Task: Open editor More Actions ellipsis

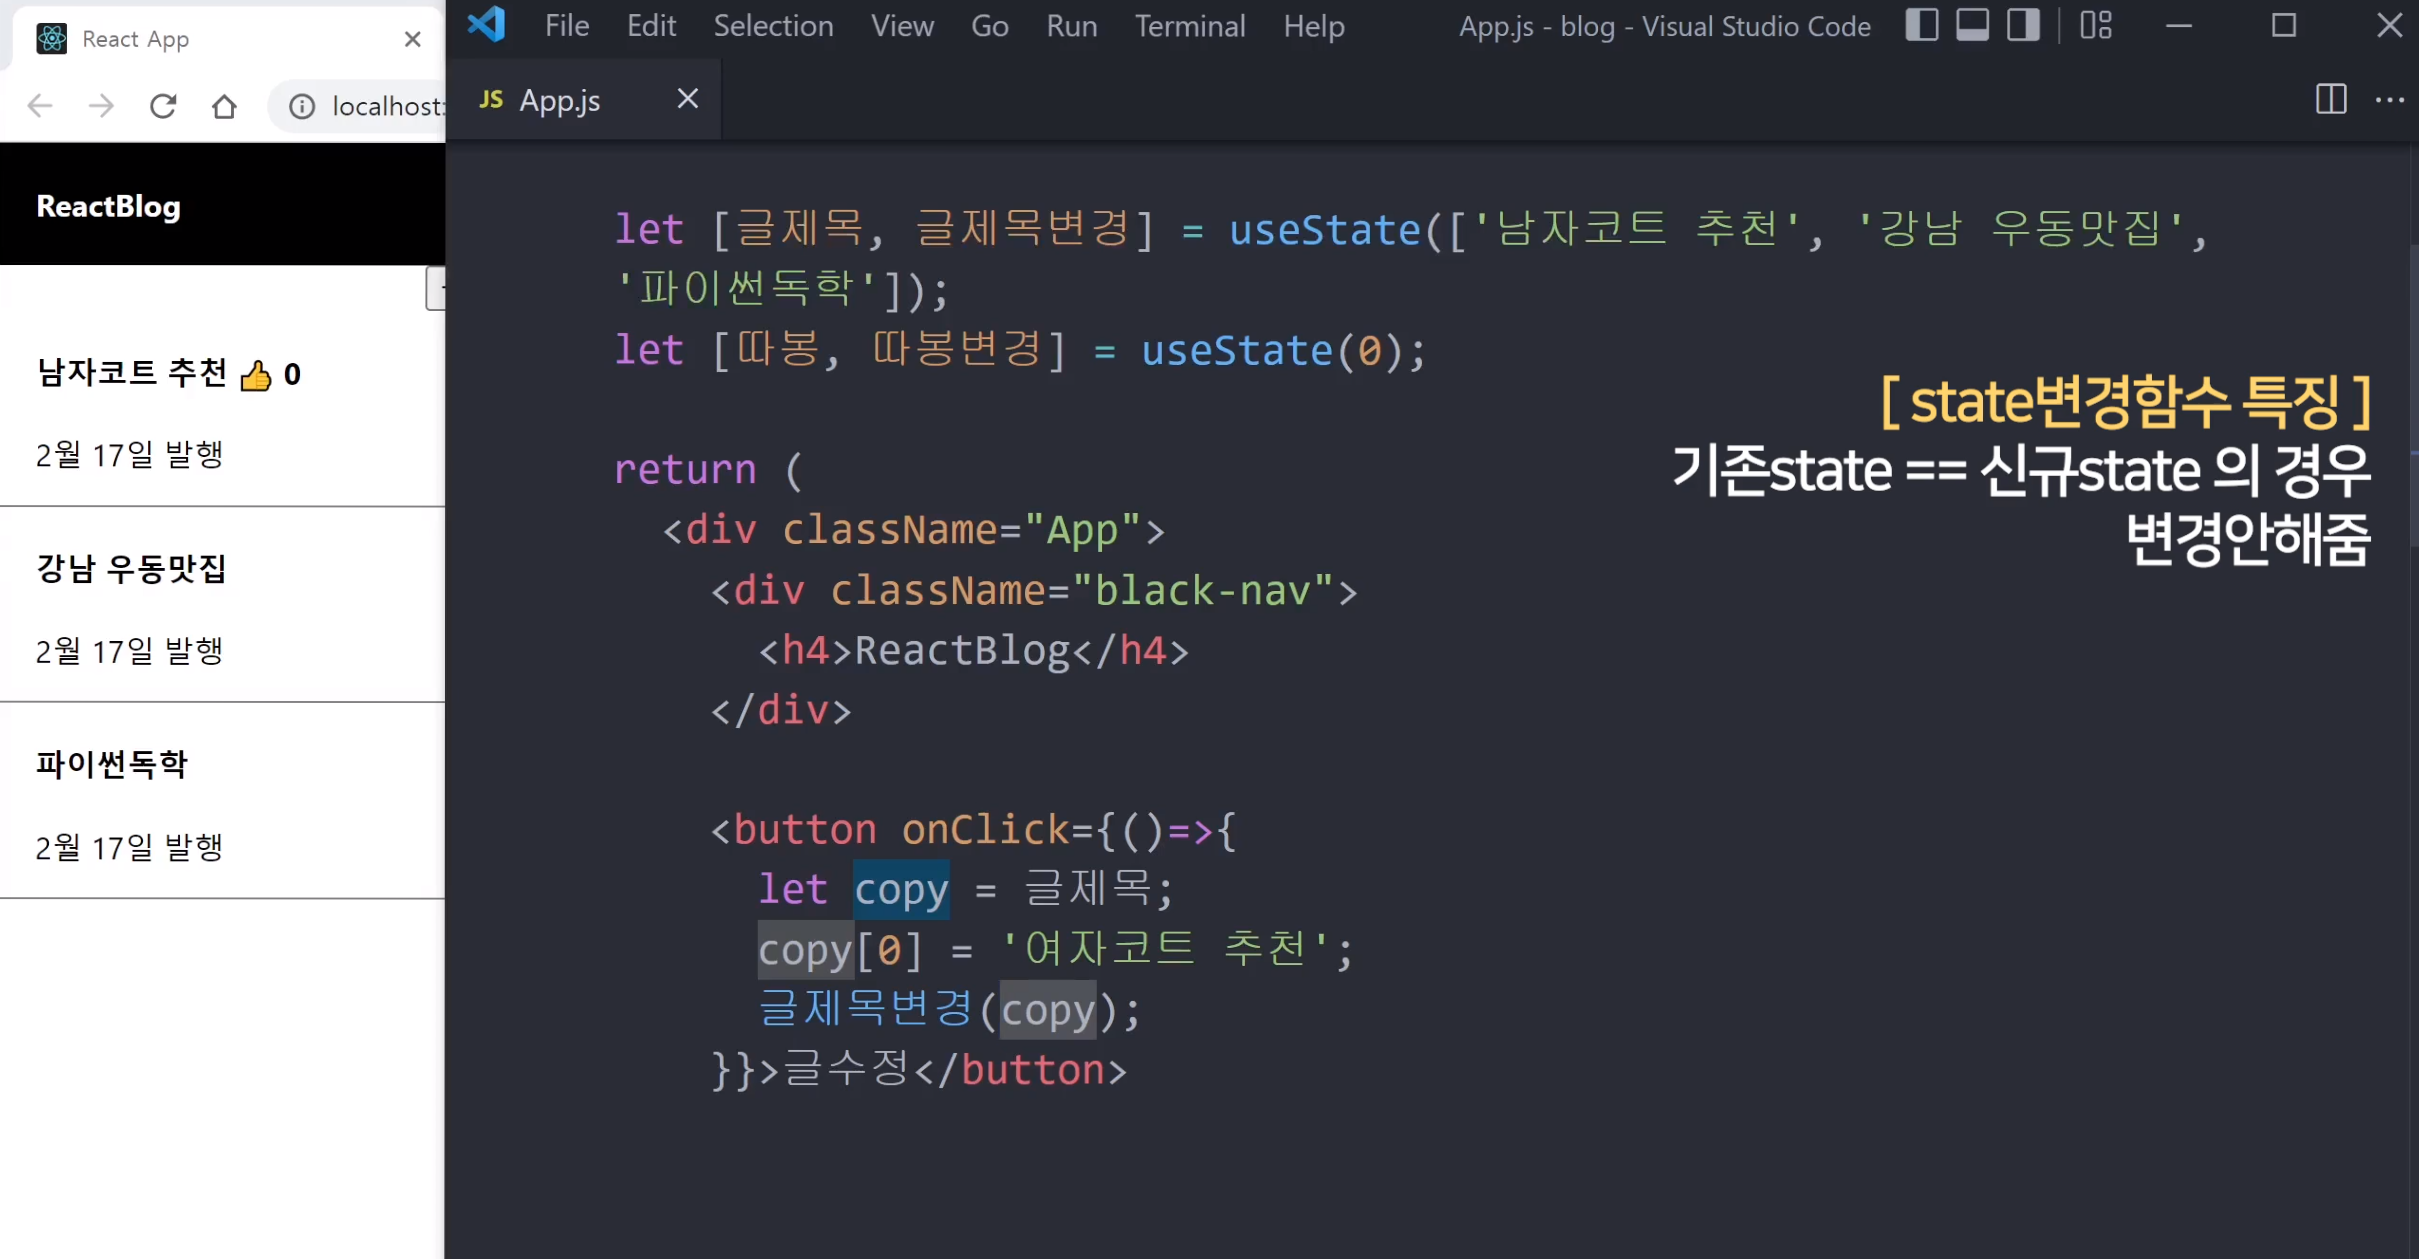Action: [x=2389, y=99]
